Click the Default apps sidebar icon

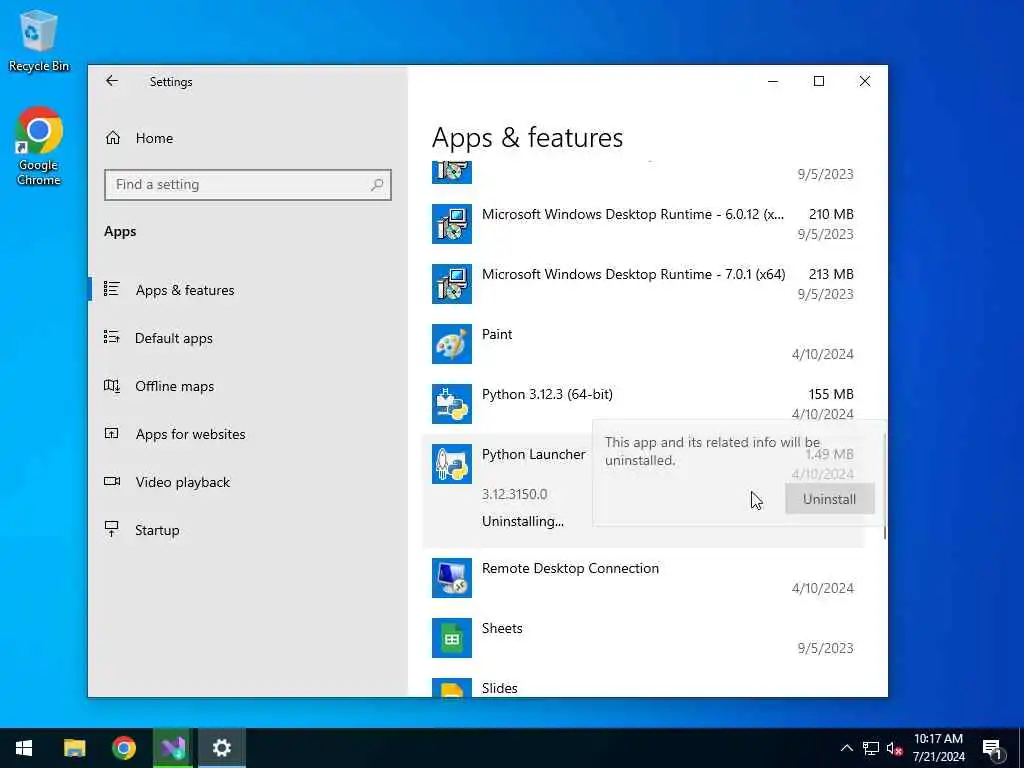pos(112,337)
